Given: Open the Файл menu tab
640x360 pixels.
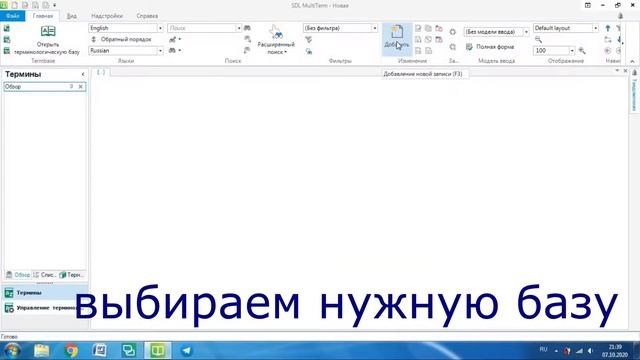Looking at the screenshot, I should click(13, 16).
